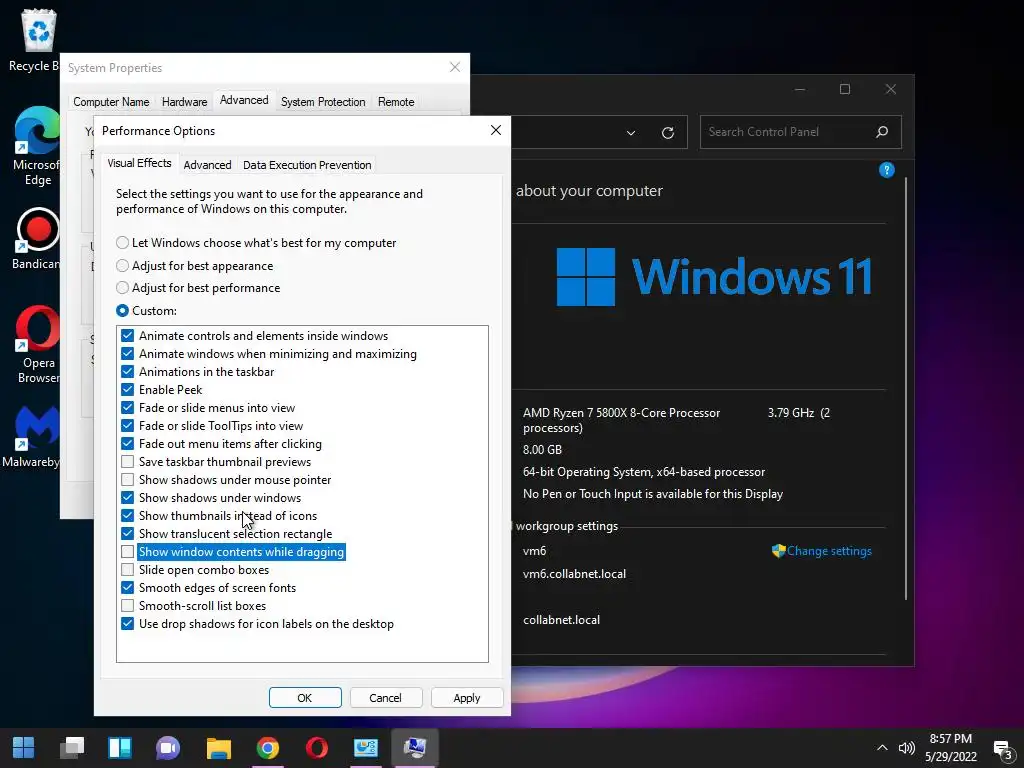Open the System Protection tab

pyautogui.click(x=323, y=102)
